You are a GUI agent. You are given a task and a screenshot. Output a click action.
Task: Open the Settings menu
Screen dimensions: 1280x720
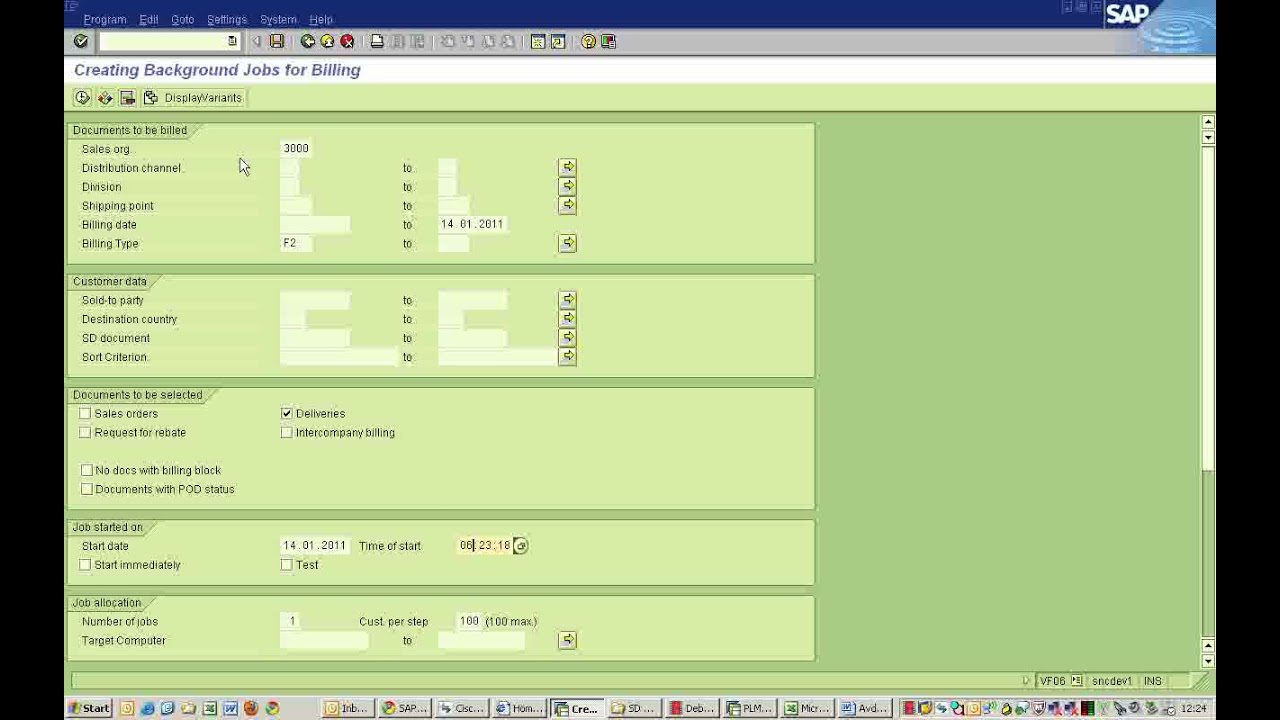pos(227,19)
